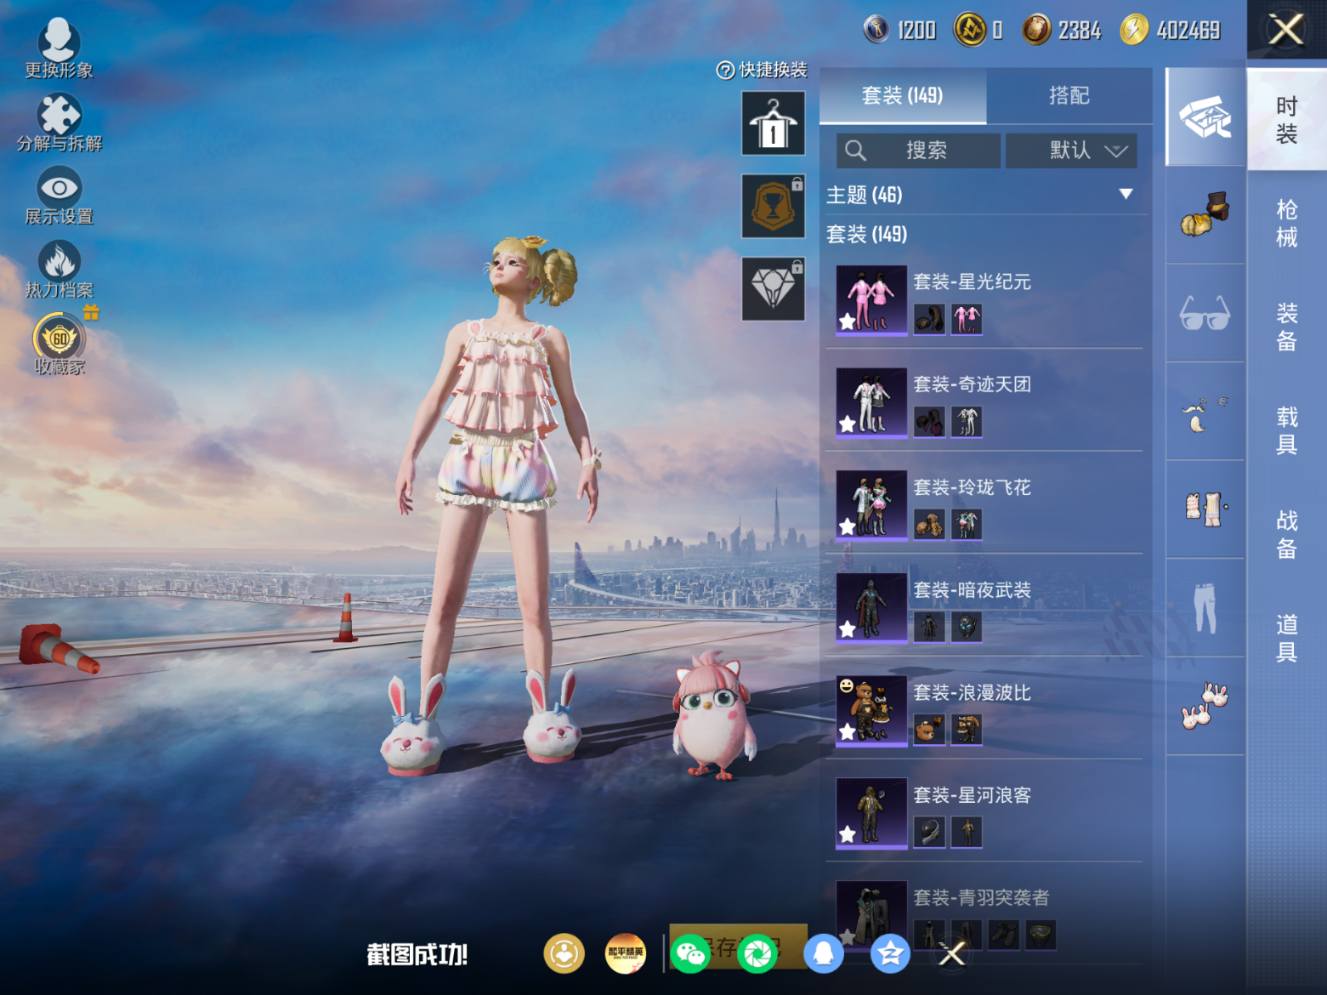Open the 收藏家 collector badge
This screenshot has height=995, width=1327.
59,338
